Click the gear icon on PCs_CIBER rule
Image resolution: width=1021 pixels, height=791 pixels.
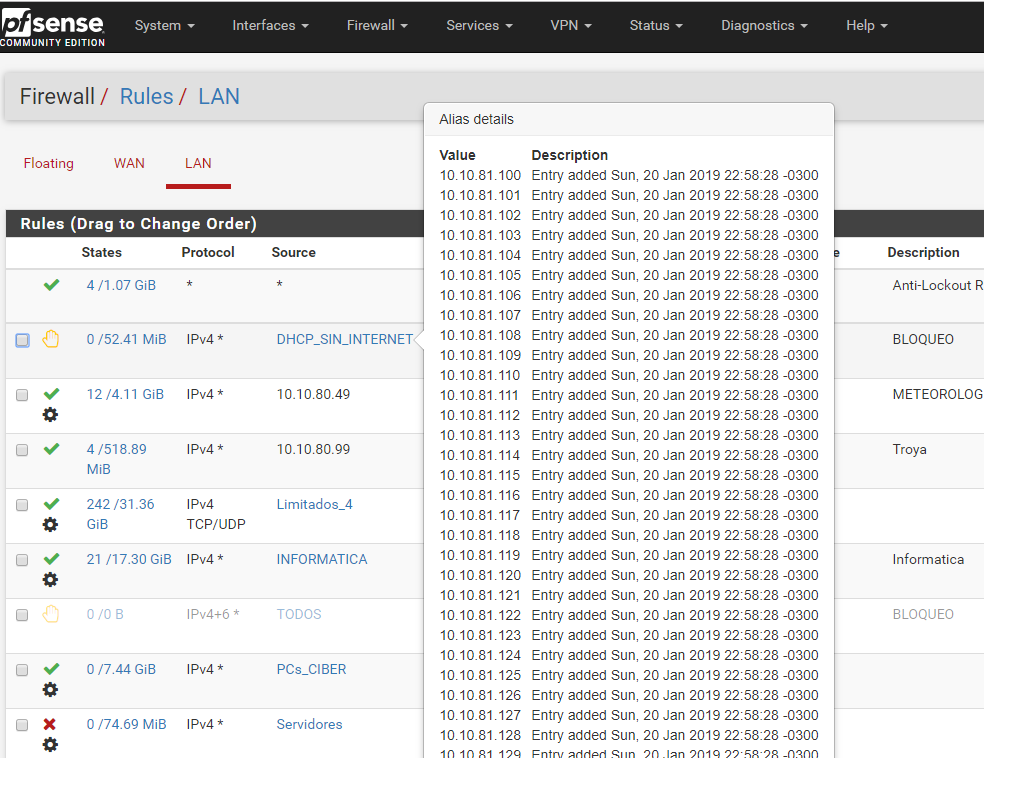pos(50,690)
